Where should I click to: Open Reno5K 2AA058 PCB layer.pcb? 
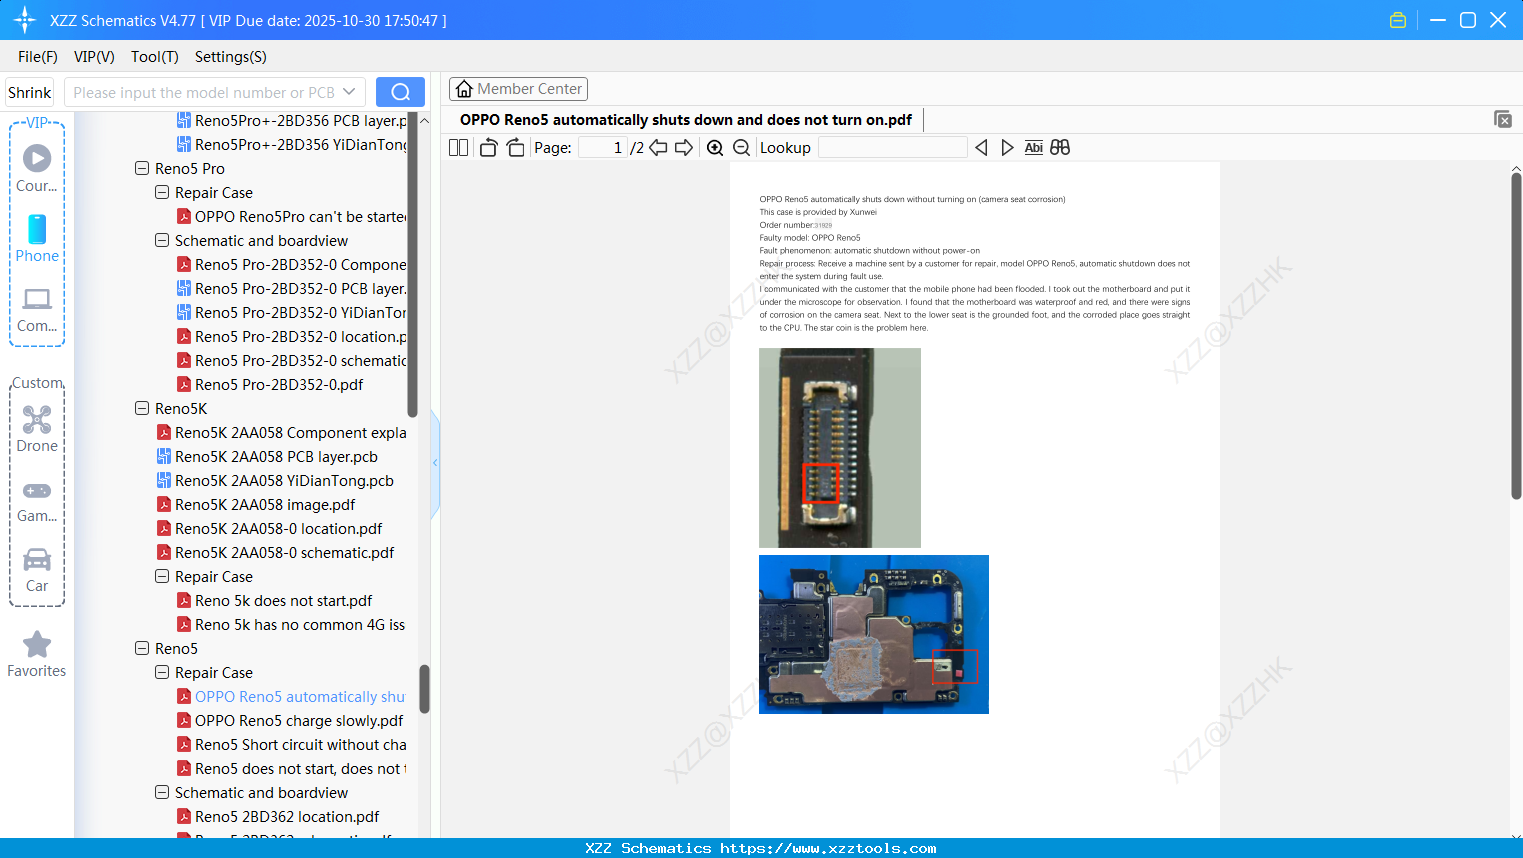tap(276, 457)
